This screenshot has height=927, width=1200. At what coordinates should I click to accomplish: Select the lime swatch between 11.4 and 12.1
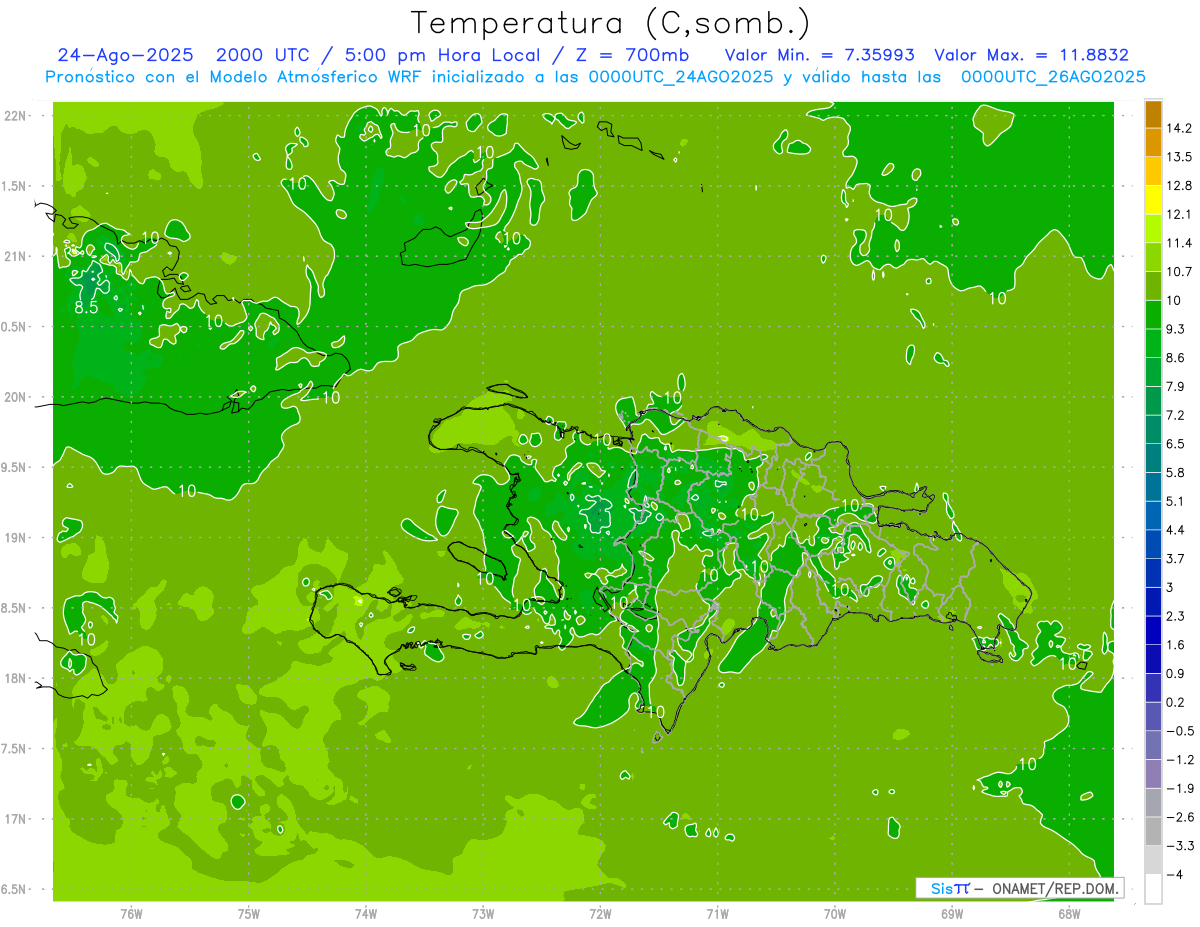[1153, 228]
